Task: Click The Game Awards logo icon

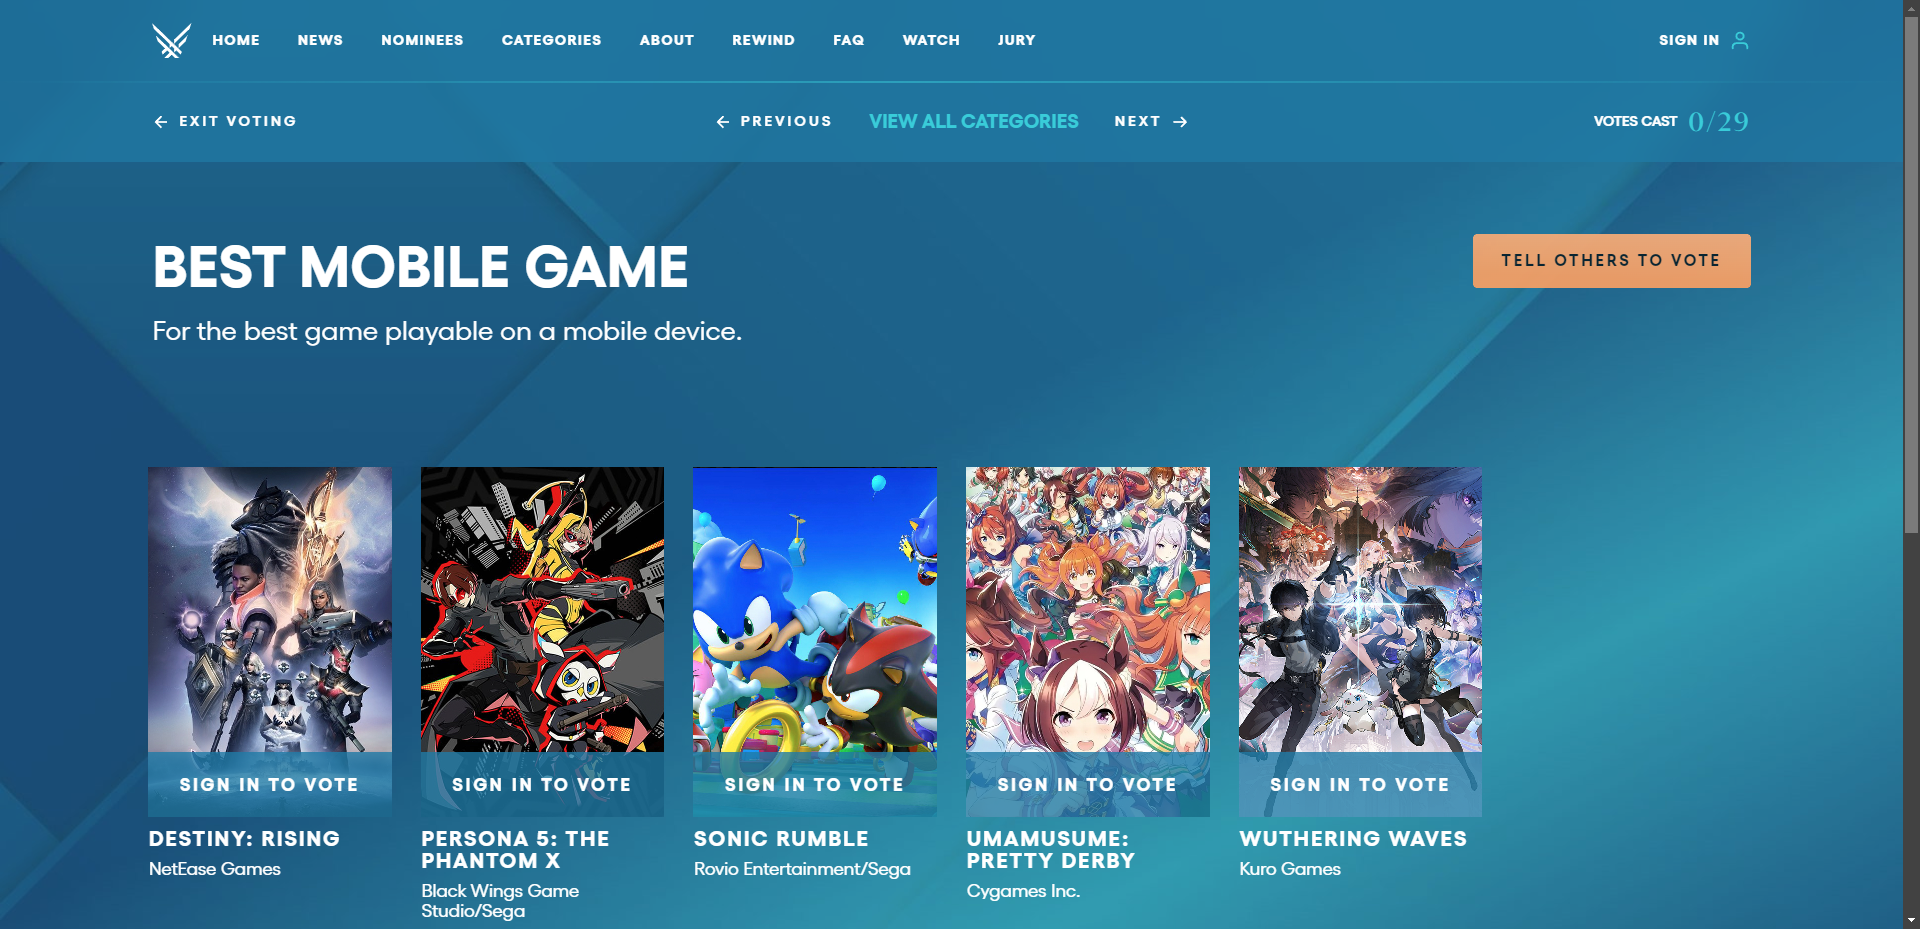Action: tap(171, 40)
